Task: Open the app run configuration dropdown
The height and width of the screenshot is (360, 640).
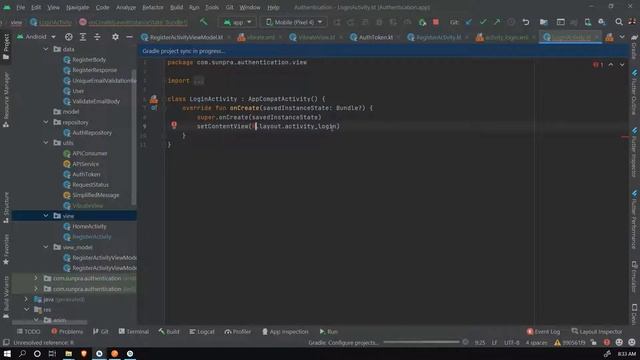Action: coord(238,22)
